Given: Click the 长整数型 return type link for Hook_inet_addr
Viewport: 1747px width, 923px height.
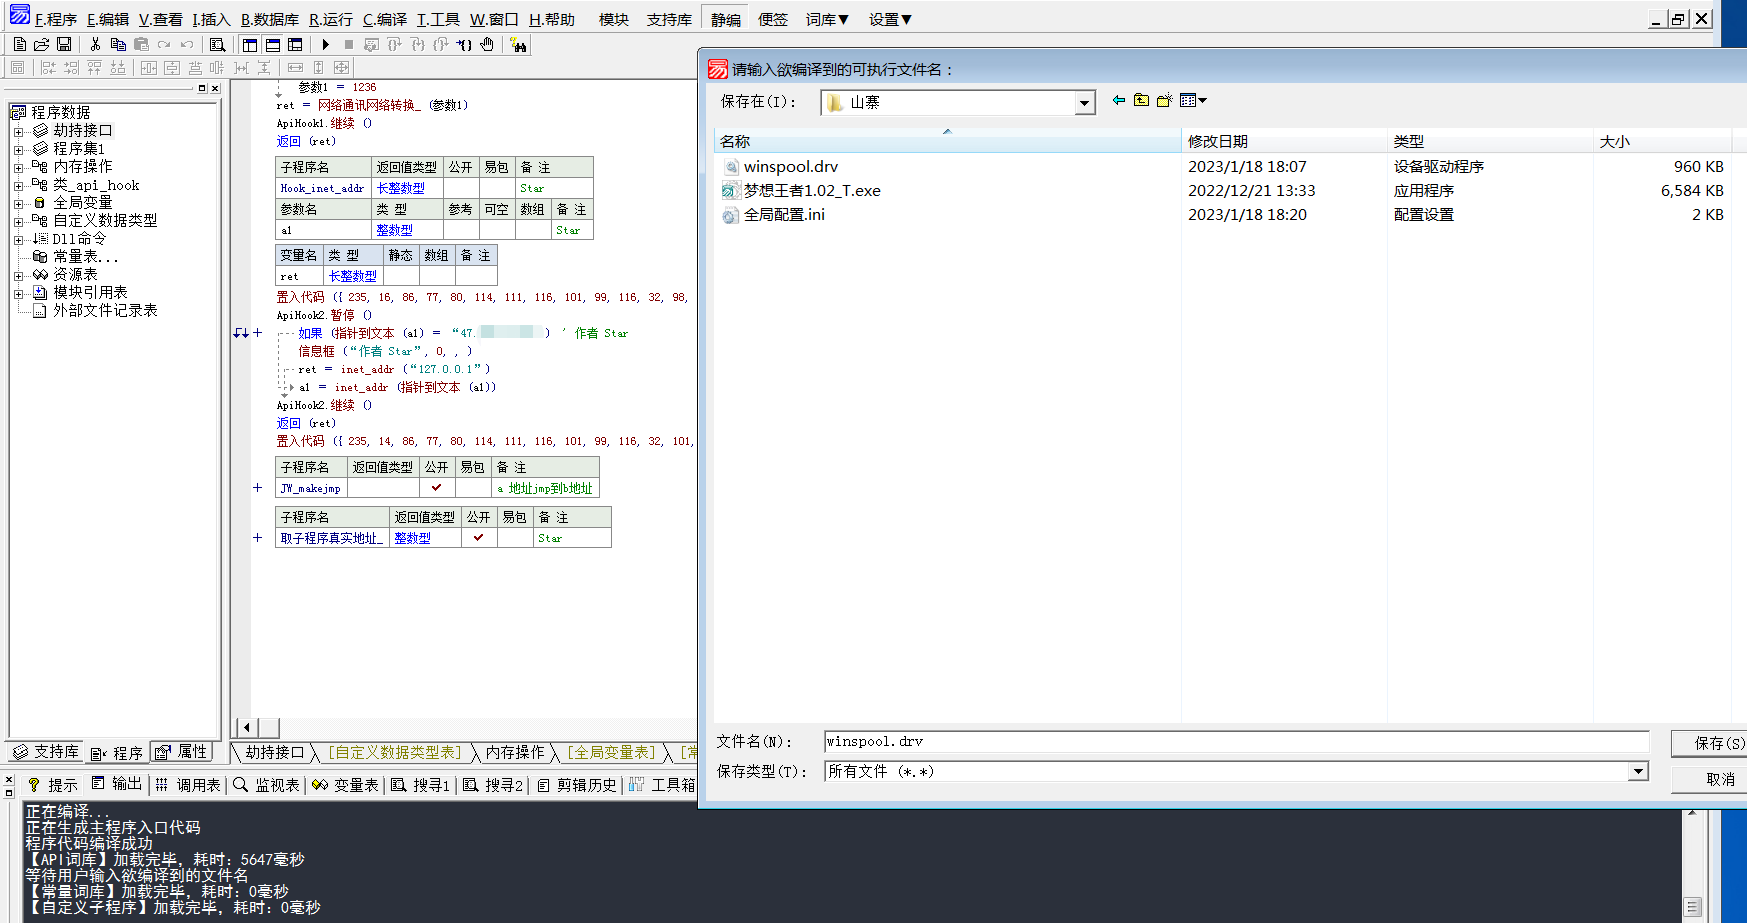Looking at the screenshot, I should coord(400,188).
